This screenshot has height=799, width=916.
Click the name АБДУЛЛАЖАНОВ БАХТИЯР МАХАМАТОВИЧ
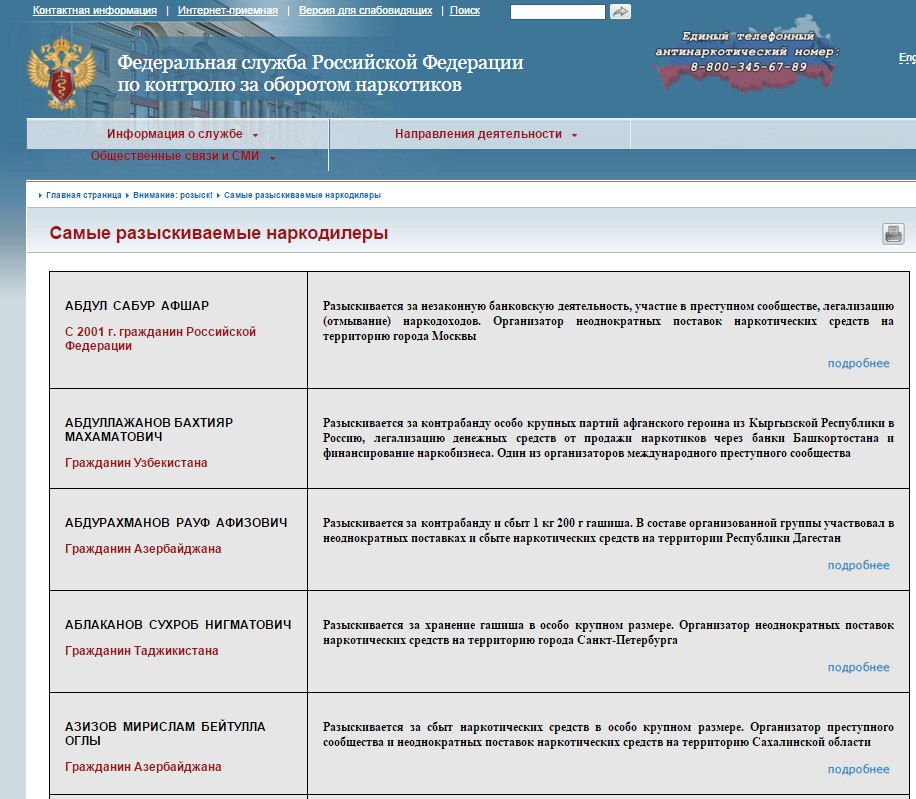click(149, 429)
